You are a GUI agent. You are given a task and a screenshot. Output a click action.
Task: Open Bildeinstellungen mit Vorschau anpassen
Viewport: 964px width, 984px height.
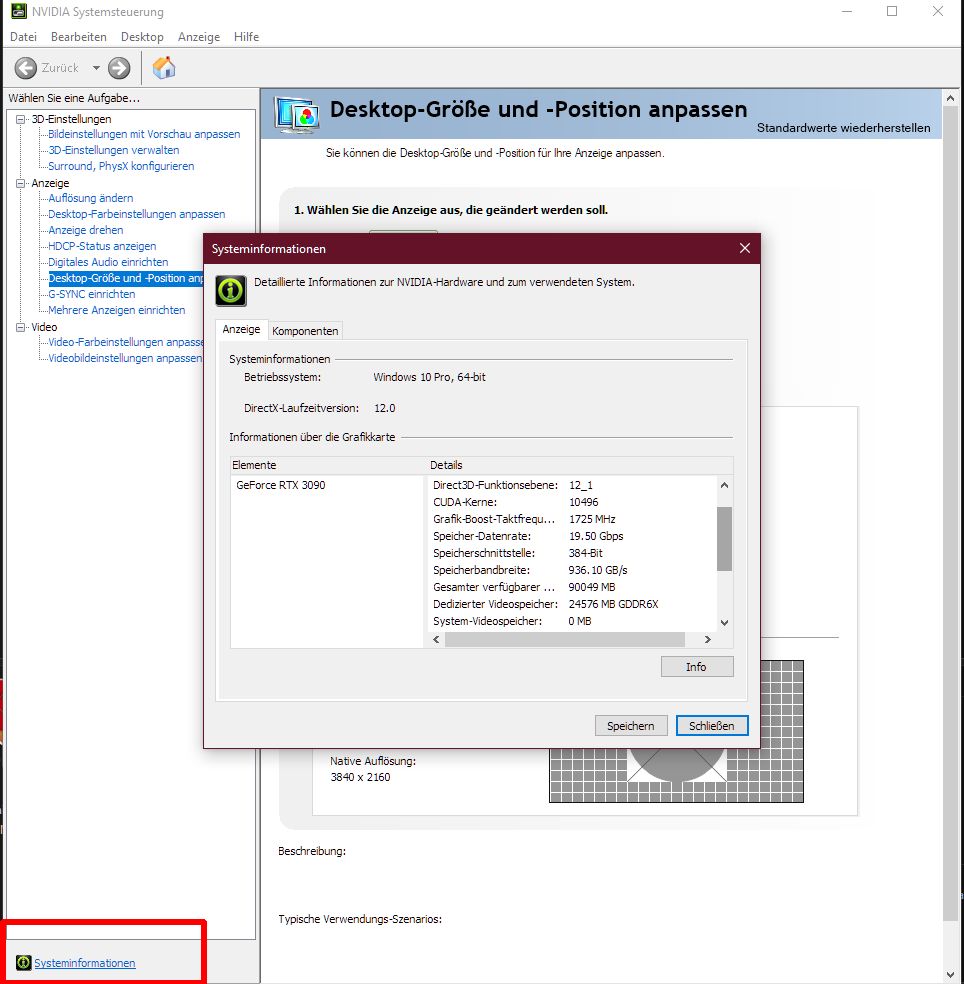(144, 134)
